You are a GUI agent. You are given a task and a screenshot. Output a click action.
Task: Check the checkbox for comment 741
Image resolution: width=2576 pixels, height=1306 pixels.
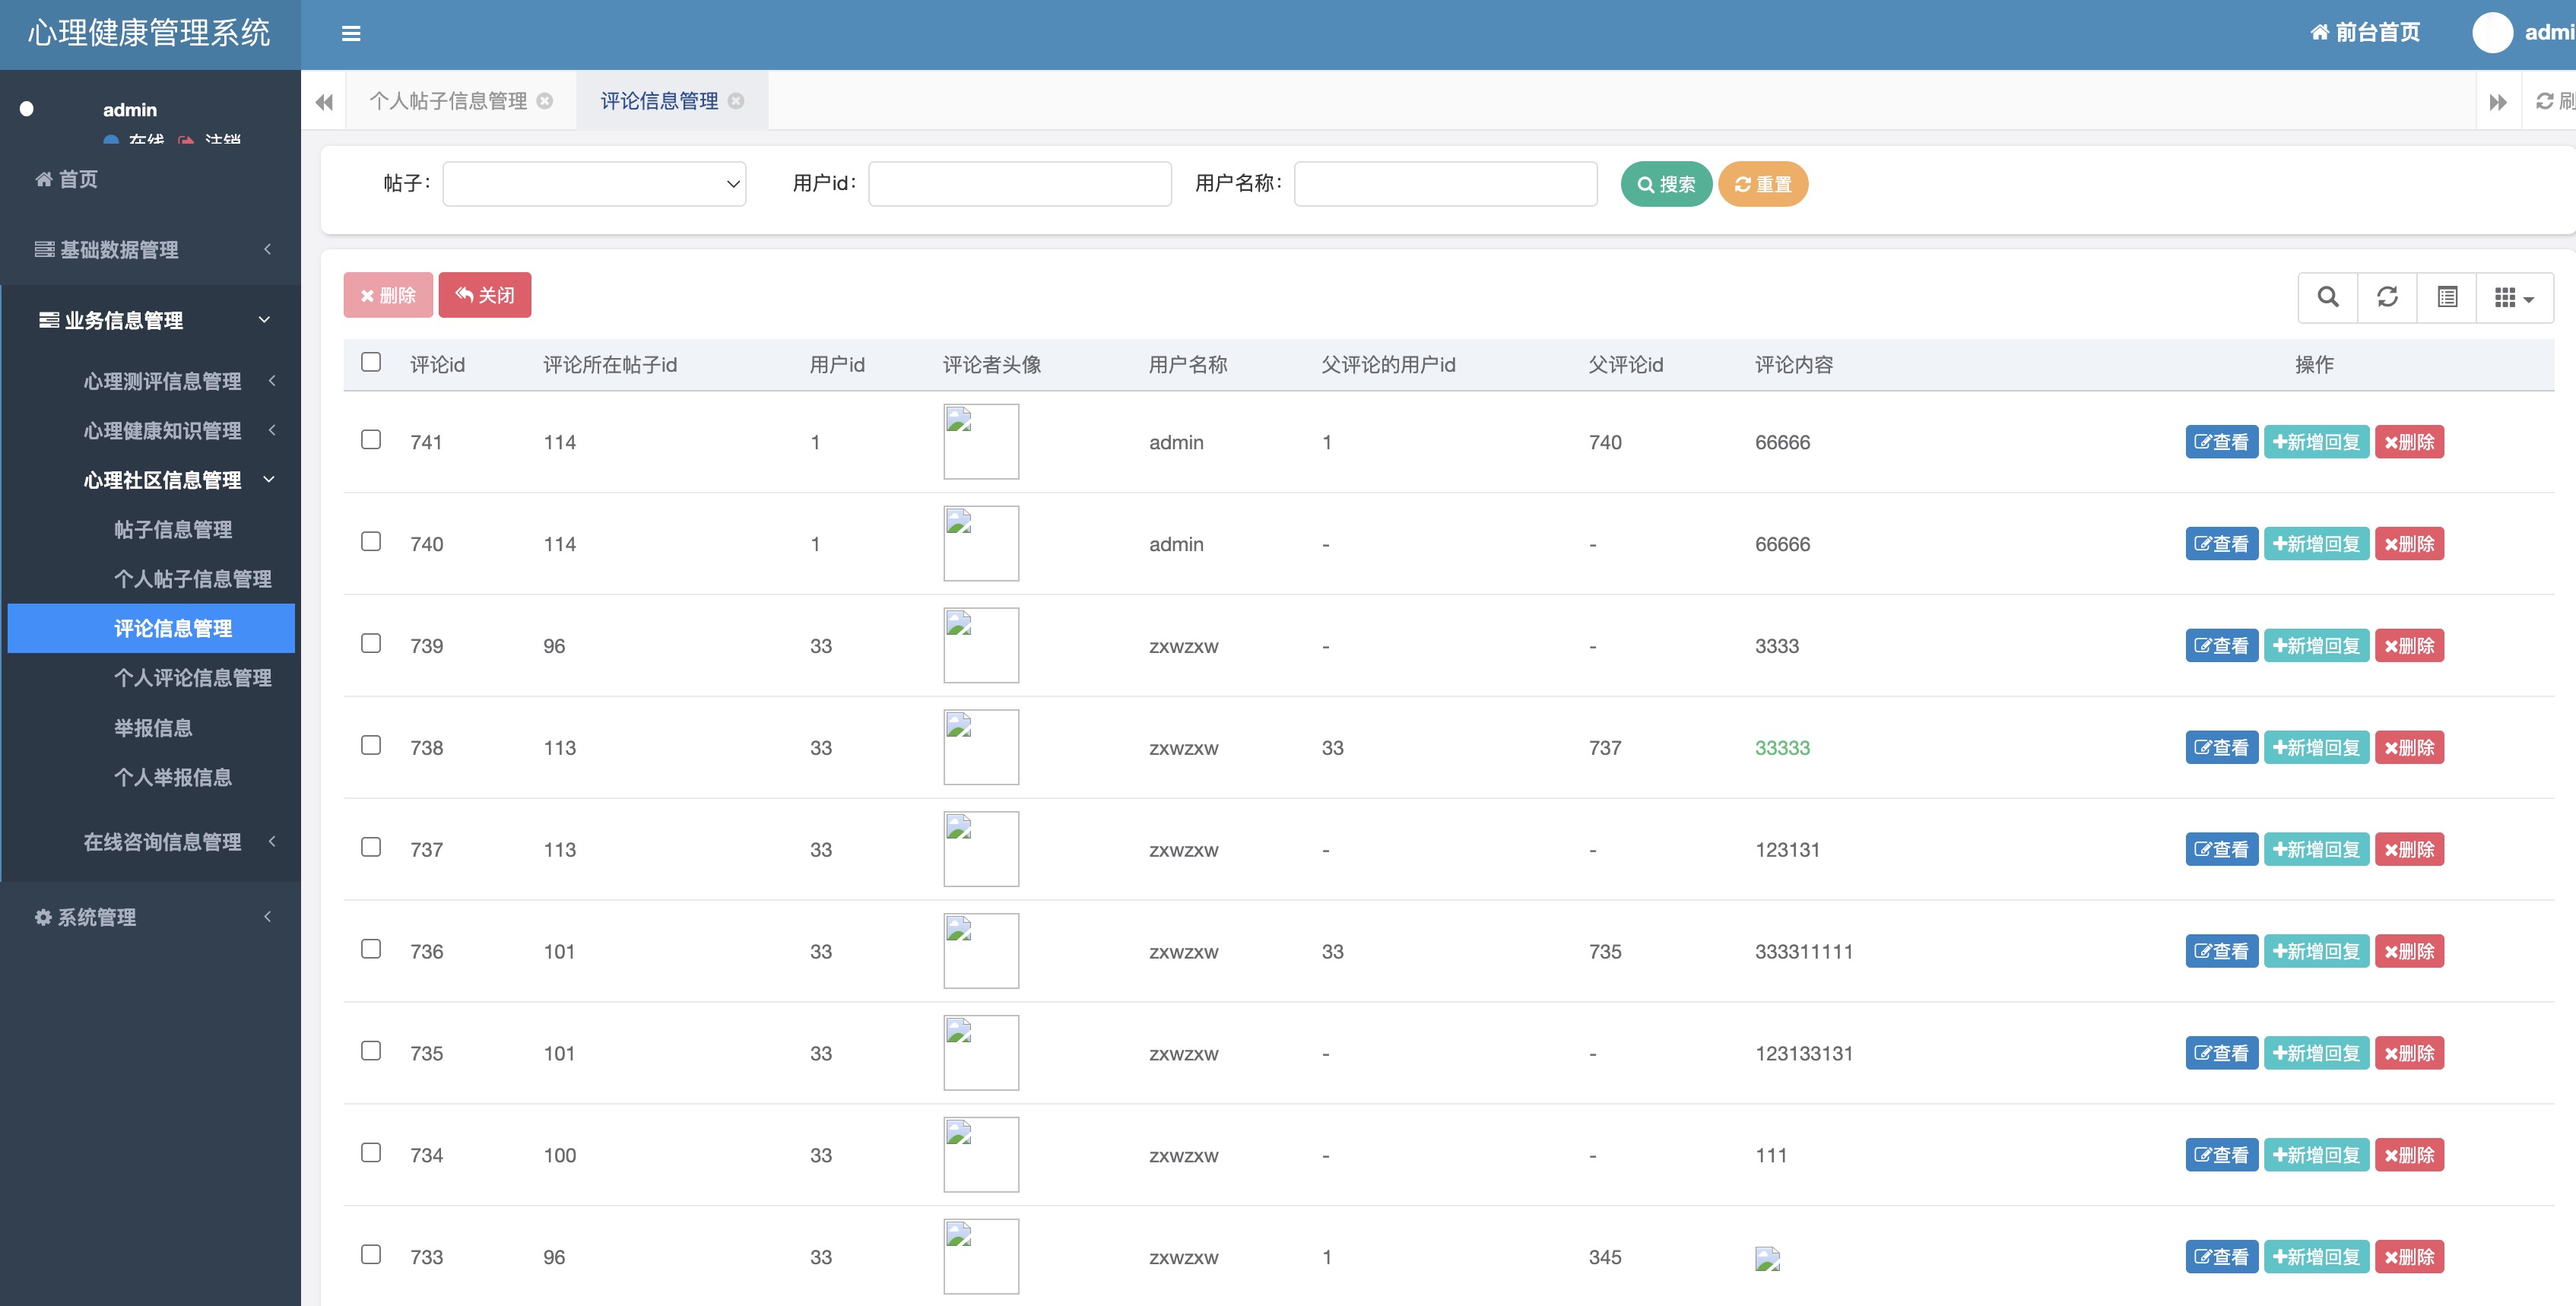point(371,440)
